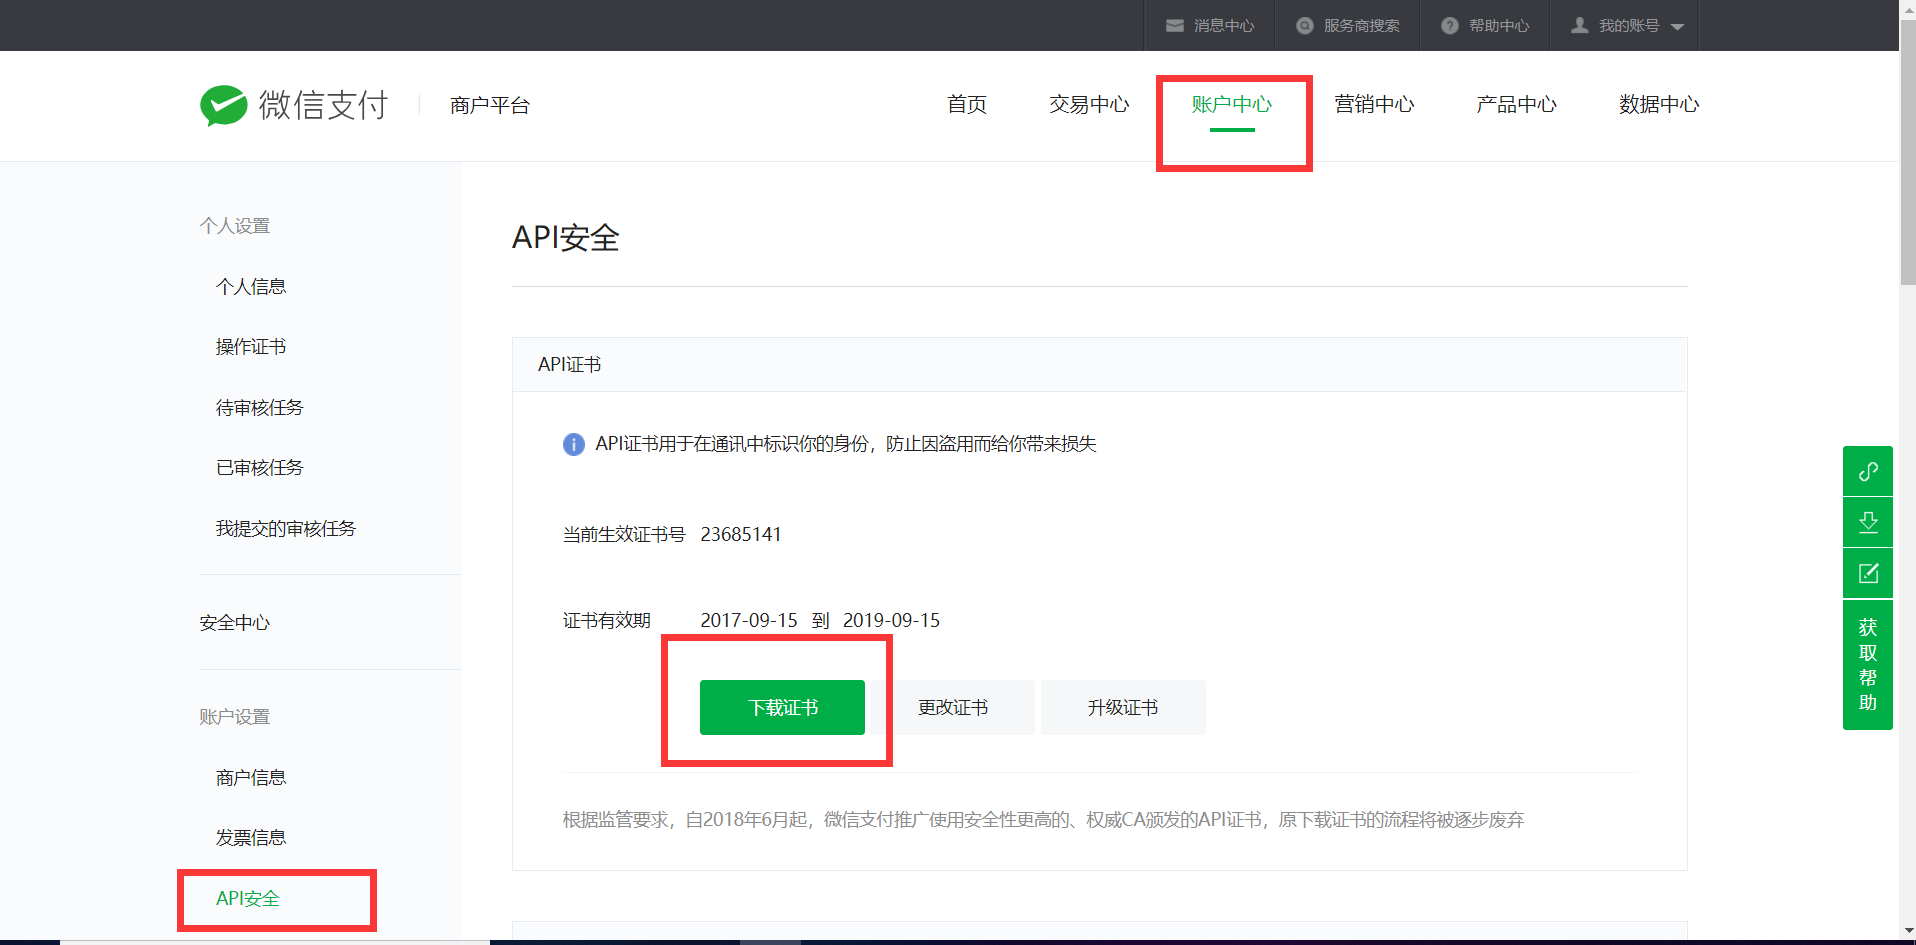Screen dimensions: 1916x945
Task: Click the WeChat Pay green logo icon
Action: pos(223,105)
